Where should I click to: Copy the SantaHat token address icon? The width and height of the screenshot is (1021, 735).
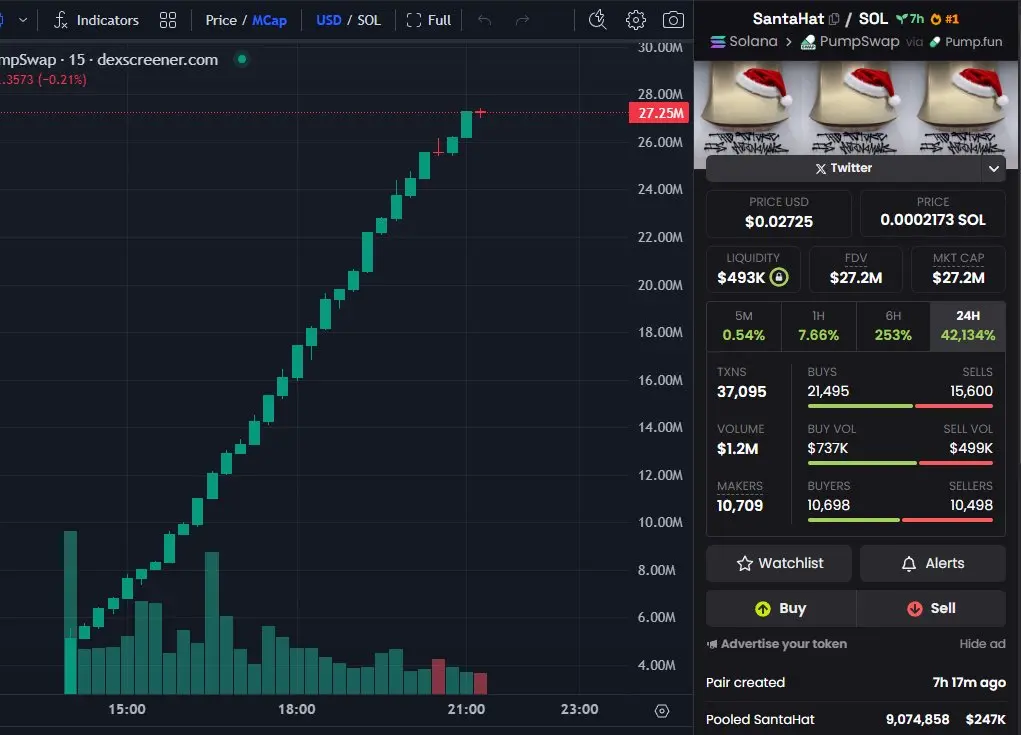tap(834, 20)
